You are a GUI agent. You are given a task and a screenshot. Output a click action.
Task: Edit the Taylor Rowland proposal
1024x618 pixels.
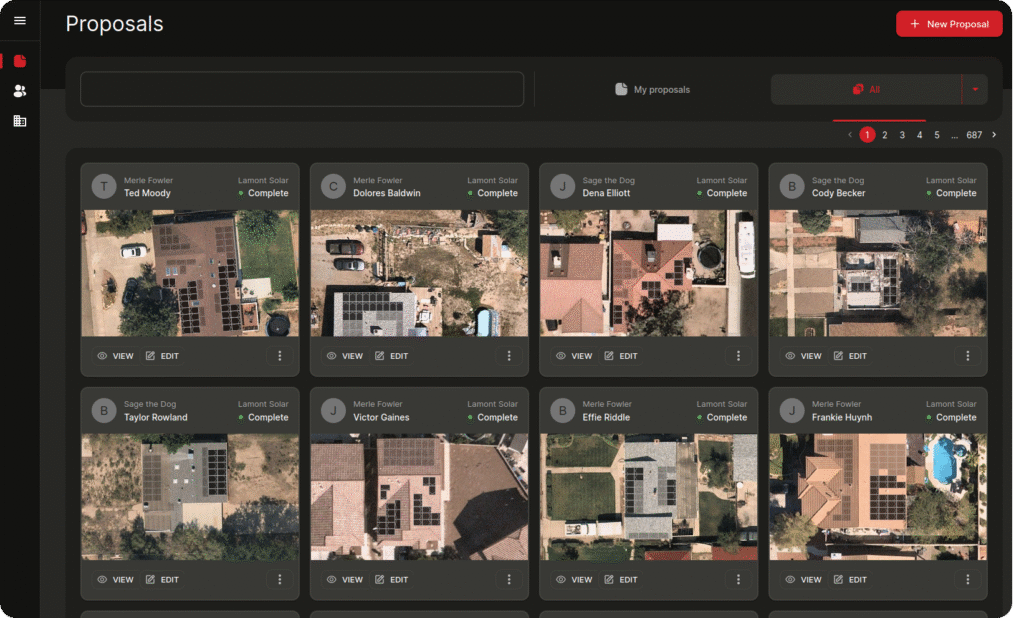click(162, 579)
